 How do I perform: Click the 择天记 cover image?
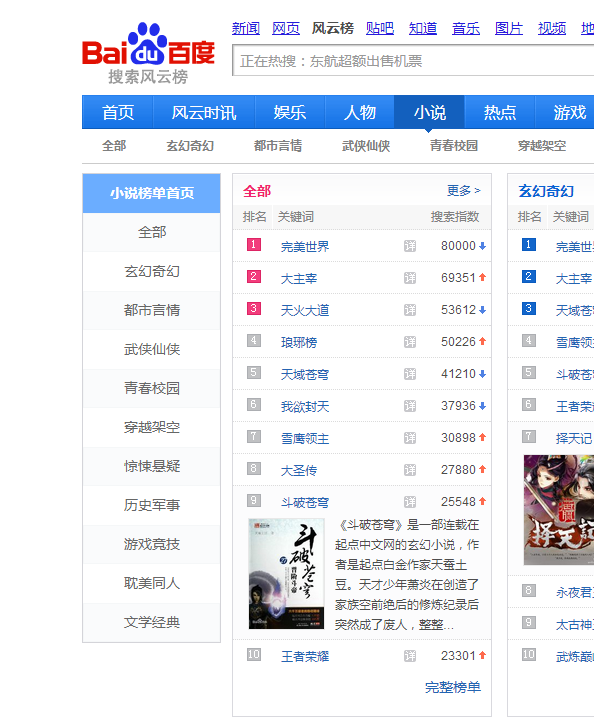559,510
